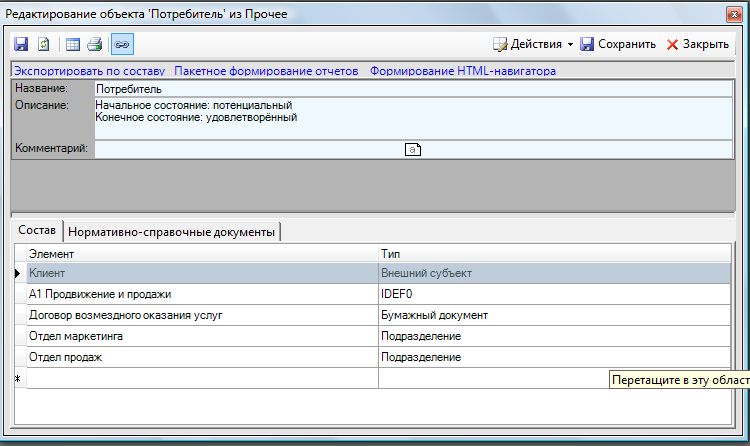Click Экспортировать по составу link
Screen dimensions: 750x446
pyautogui.click(x=87, y=71)
